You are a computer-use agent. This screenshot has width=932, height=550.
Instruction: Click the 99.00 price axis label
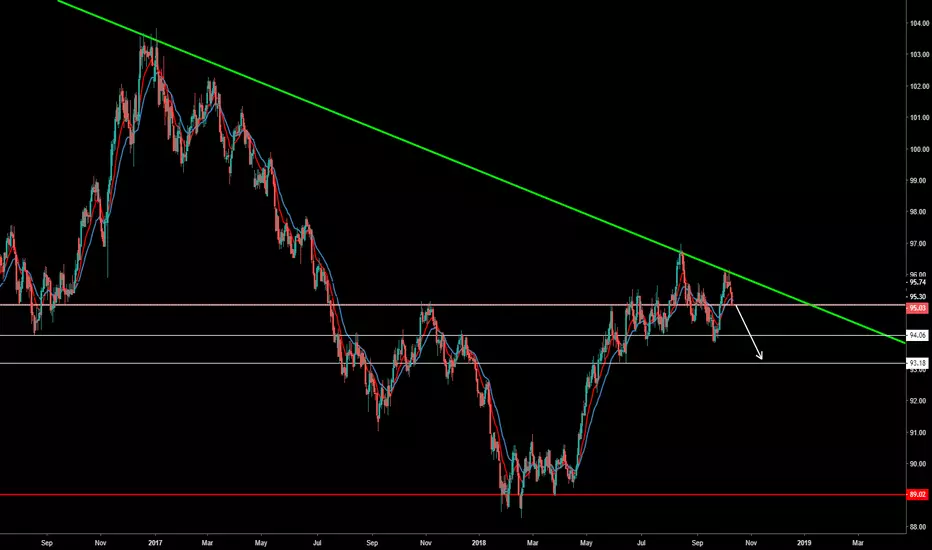pos(918,181)
